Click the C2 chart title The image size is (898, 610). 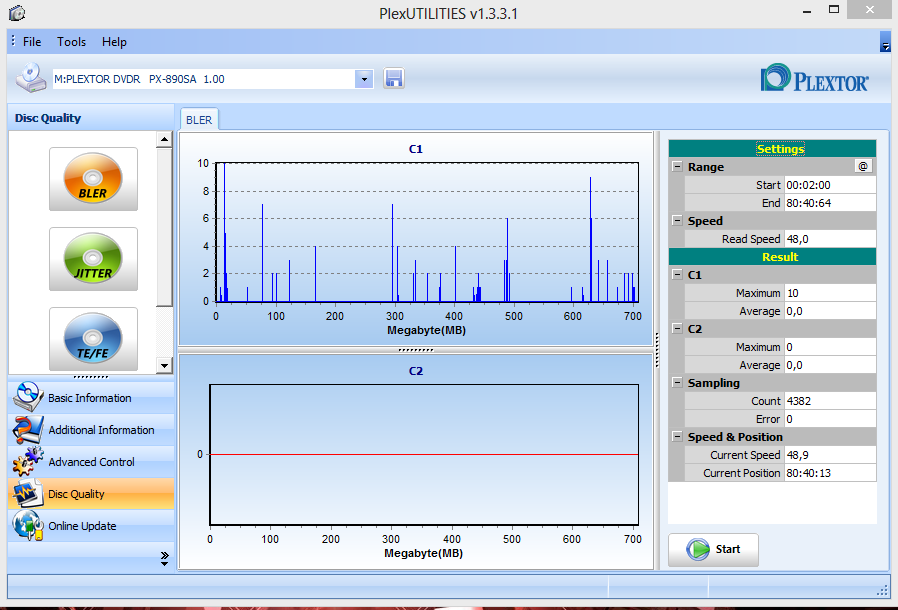coord(416,371)
